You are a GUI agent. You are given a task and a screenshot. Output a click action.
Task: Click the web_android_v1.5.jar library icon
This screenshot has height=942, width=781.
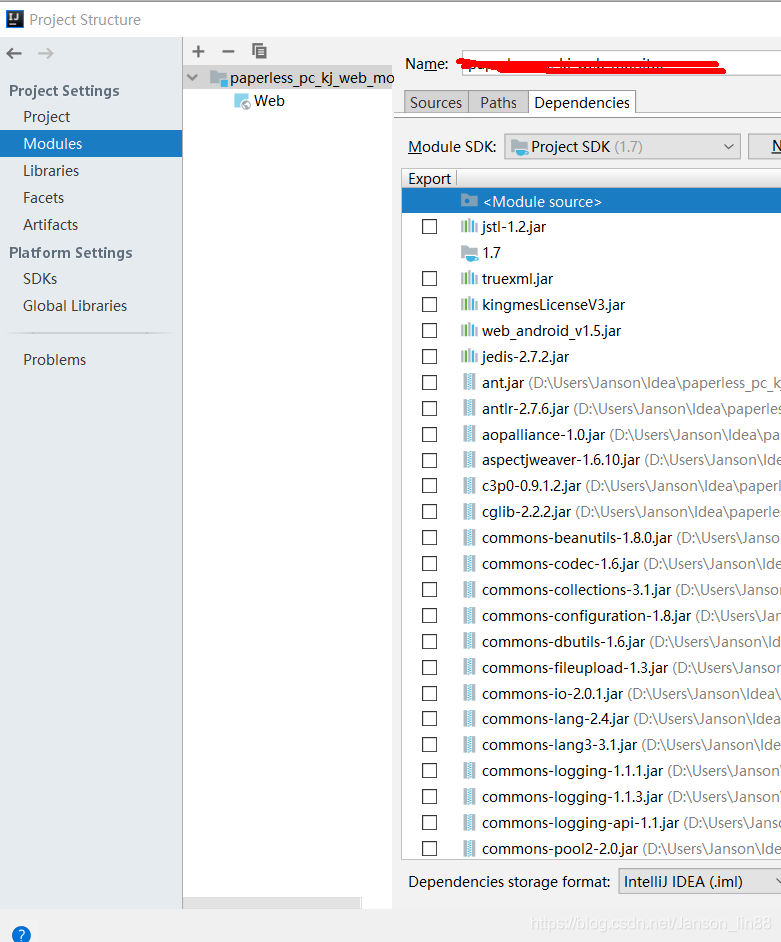[469, 330]
